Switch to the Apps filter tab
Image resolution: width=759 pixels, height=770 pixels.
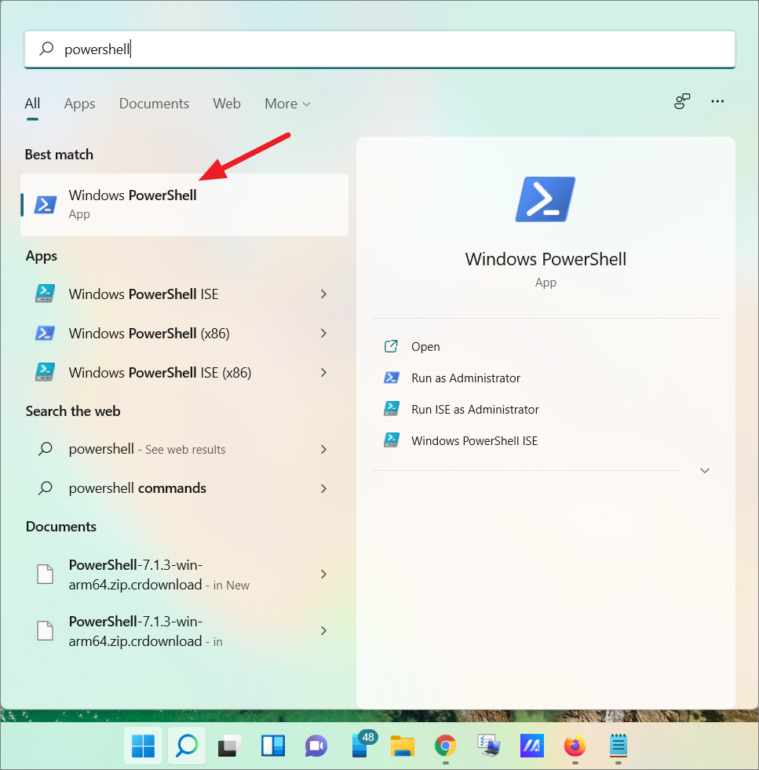point(80,104)
